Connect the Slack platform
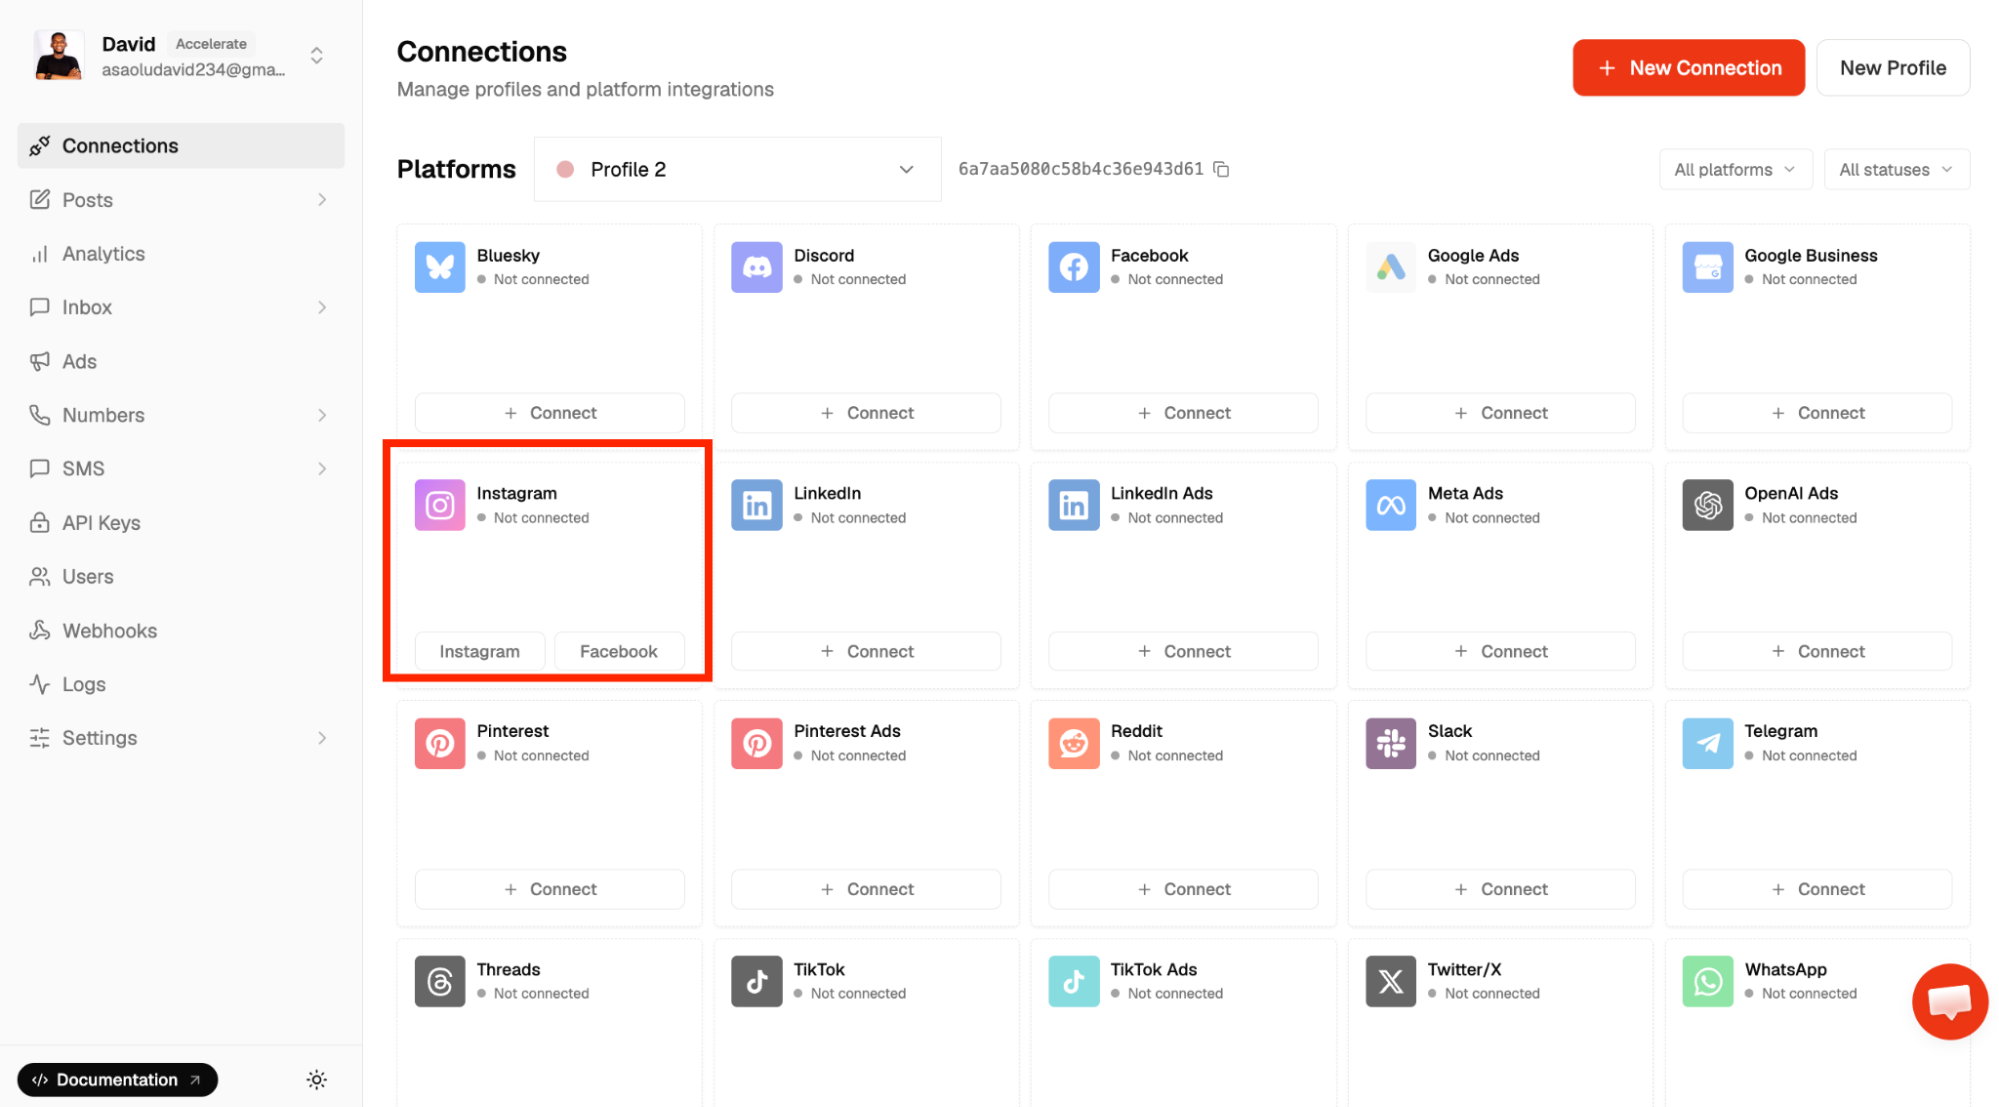This screenshot has height=1107, width=1999. [1500, 889]
